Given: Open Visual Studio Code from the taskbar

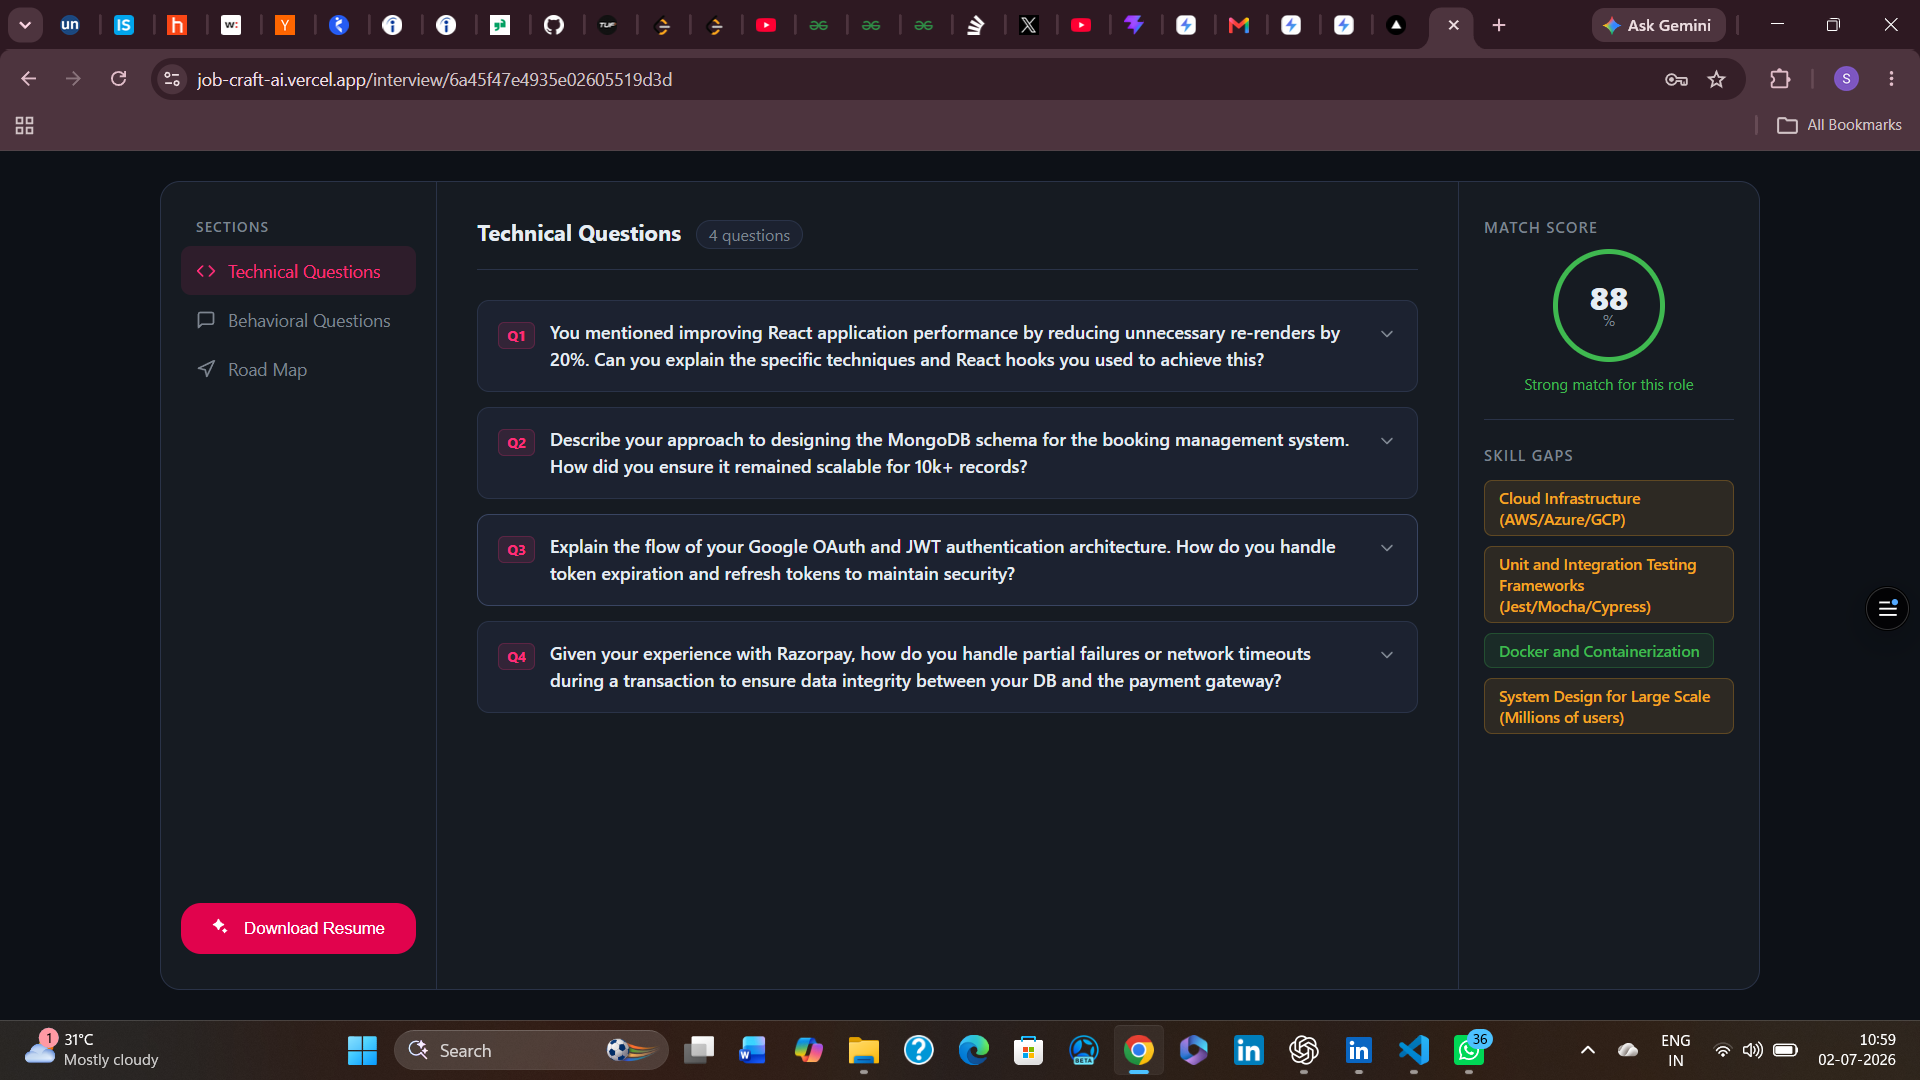Looking at the screenshot, I should pyautogui.click(x=1413, y=1050).
